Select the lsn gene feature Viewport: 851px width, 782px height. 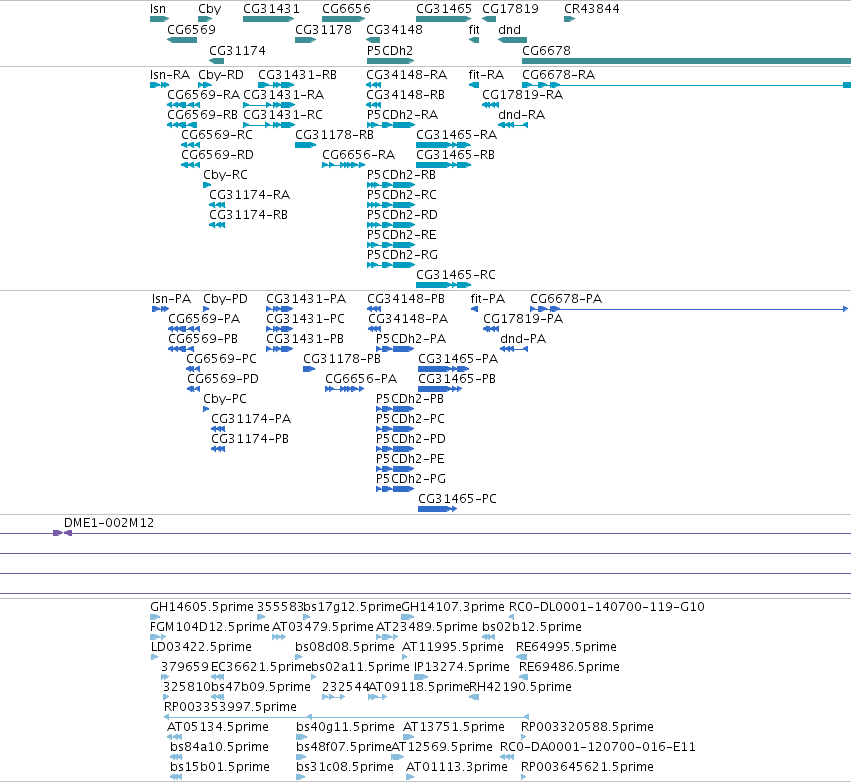[160, 19]
